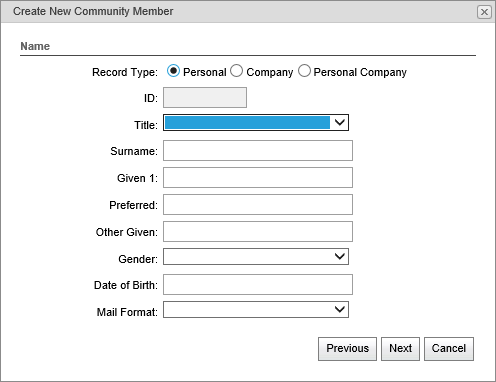The image size is (496, 382).
Task: Cancel creating the community member
Action: 449,349
